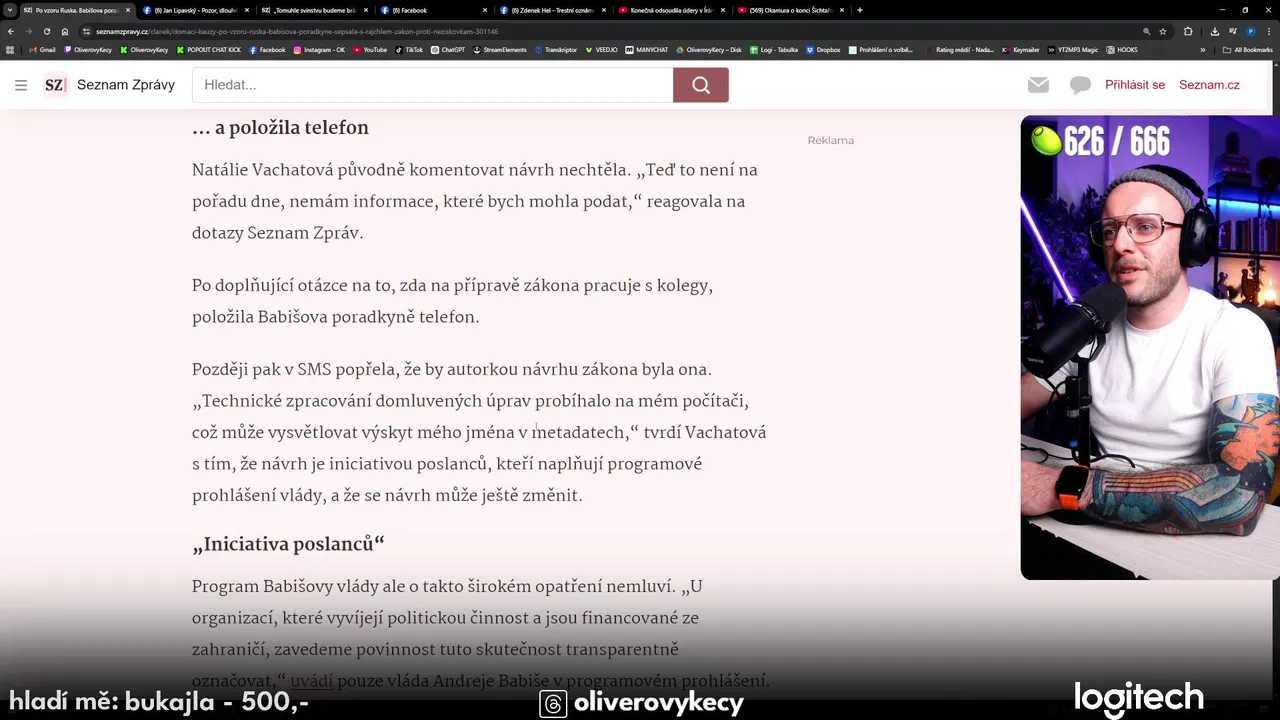Open the Dropbox bookmark
Screen dimensions: 1280x720
(x=823, y=49)
